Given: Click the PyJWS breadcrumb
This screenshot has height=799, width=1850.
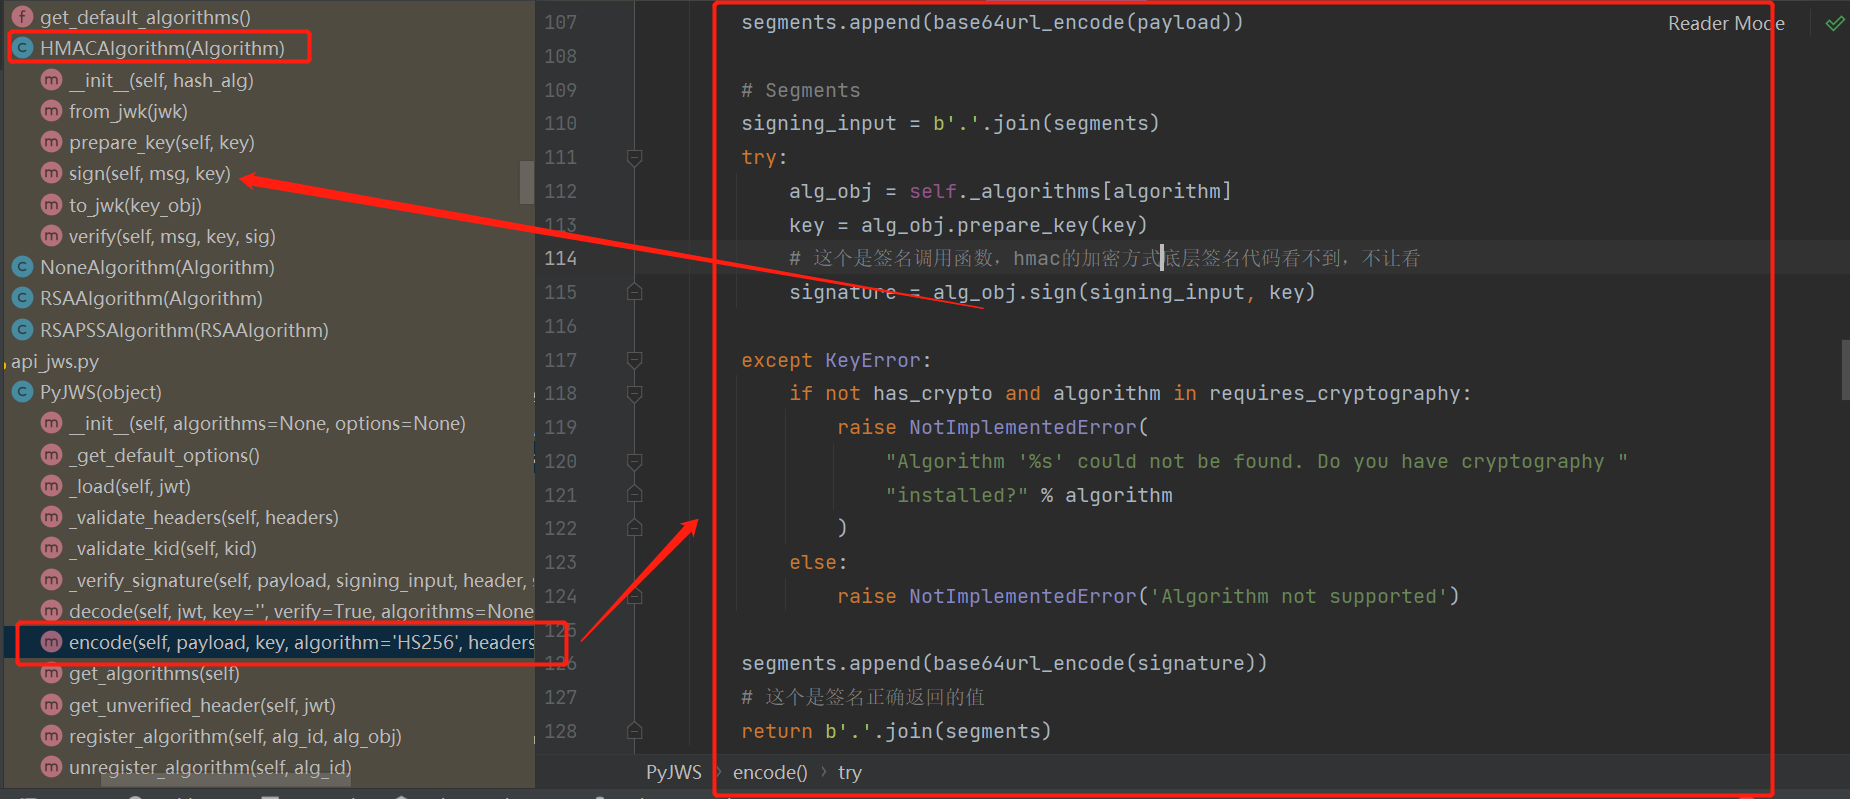Looking at the screenshot, I should [x=674, y=772].
